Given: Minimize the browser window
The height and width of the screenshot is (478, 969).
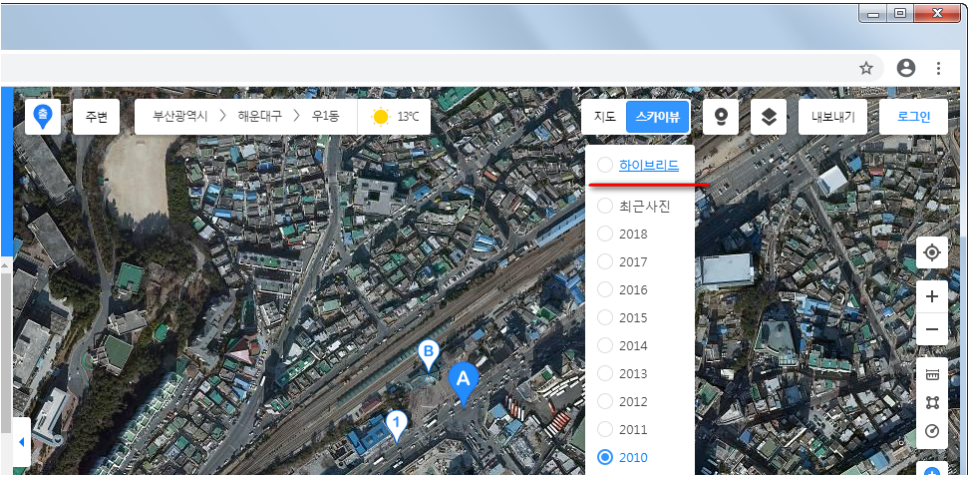Looking at the screenshot, I should (873, 13).
